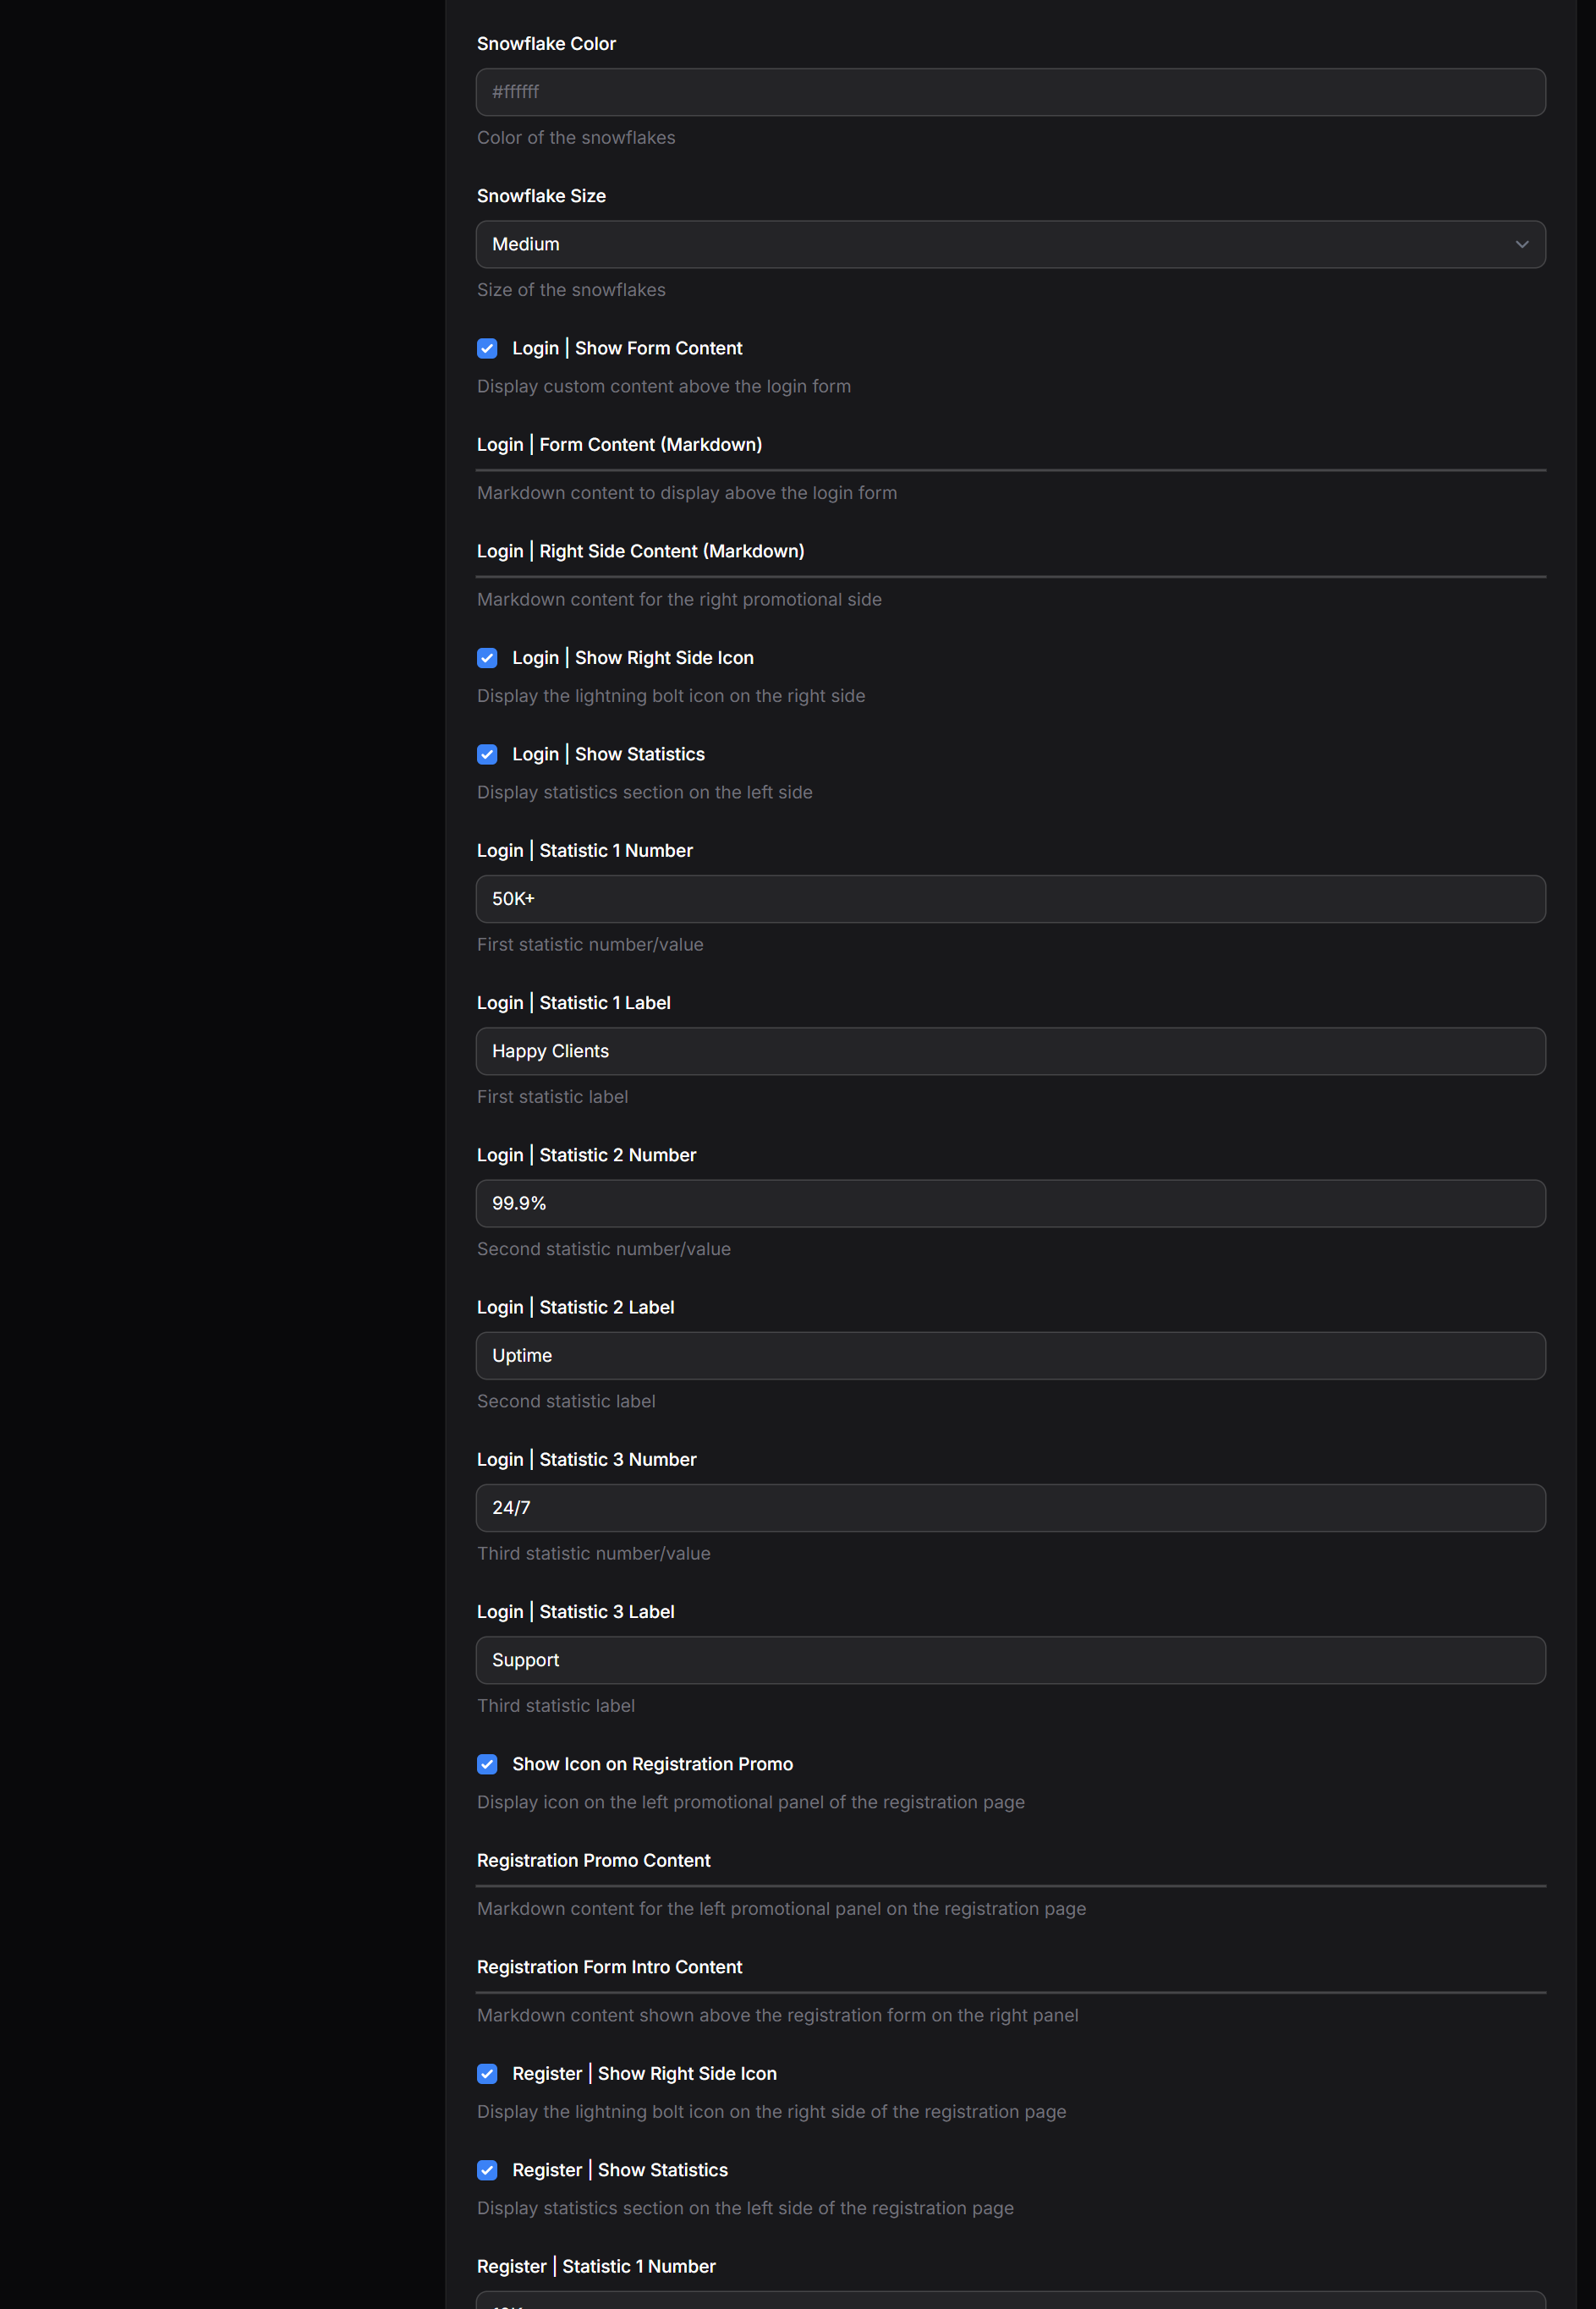Click the Snowflake Color field label
Image resolution: width=1596 pixels, height=2309 pixels.
tap(546, 44)
